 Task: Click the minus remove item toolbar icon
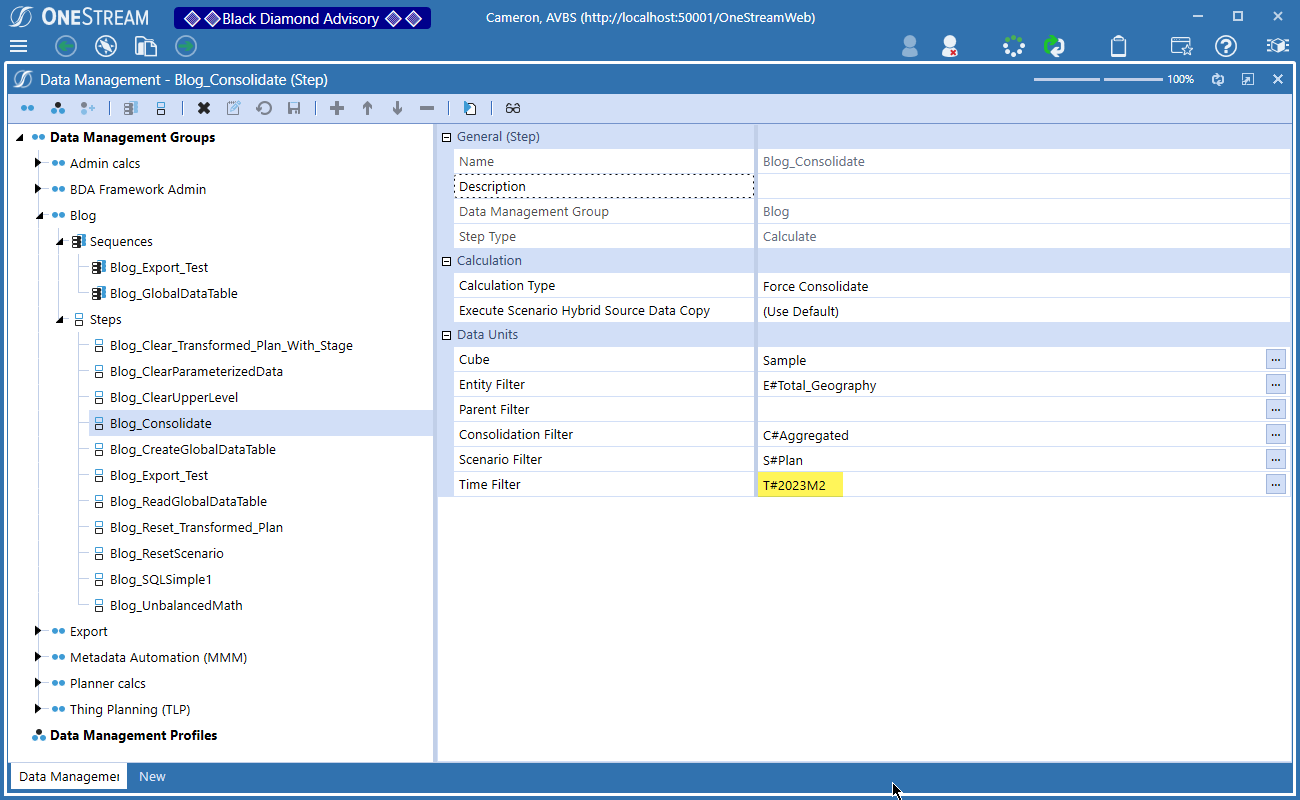click(427, 108)
